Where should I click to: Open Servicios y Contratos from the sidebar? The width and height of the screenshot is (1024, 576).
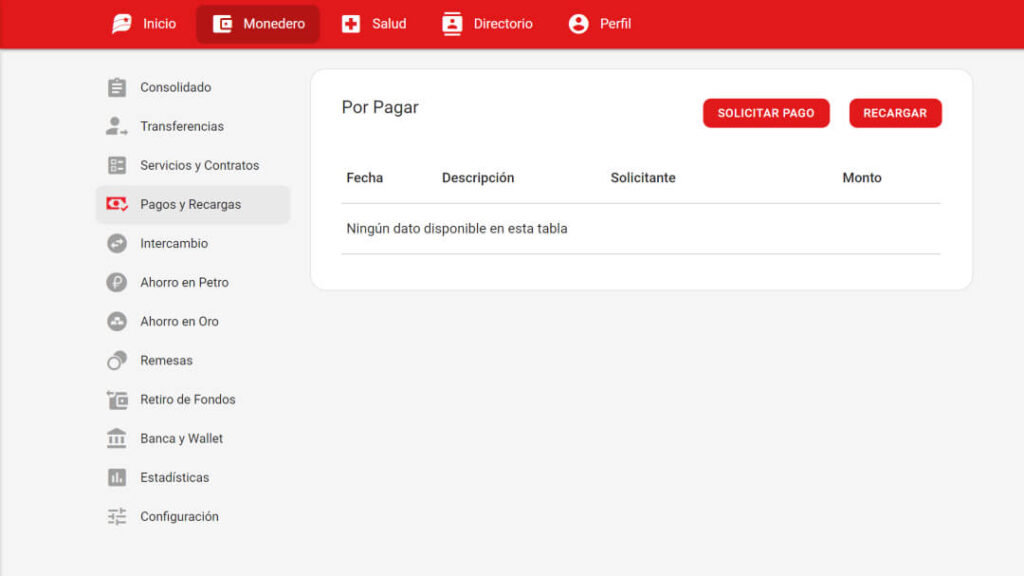[x=198, y=165]
